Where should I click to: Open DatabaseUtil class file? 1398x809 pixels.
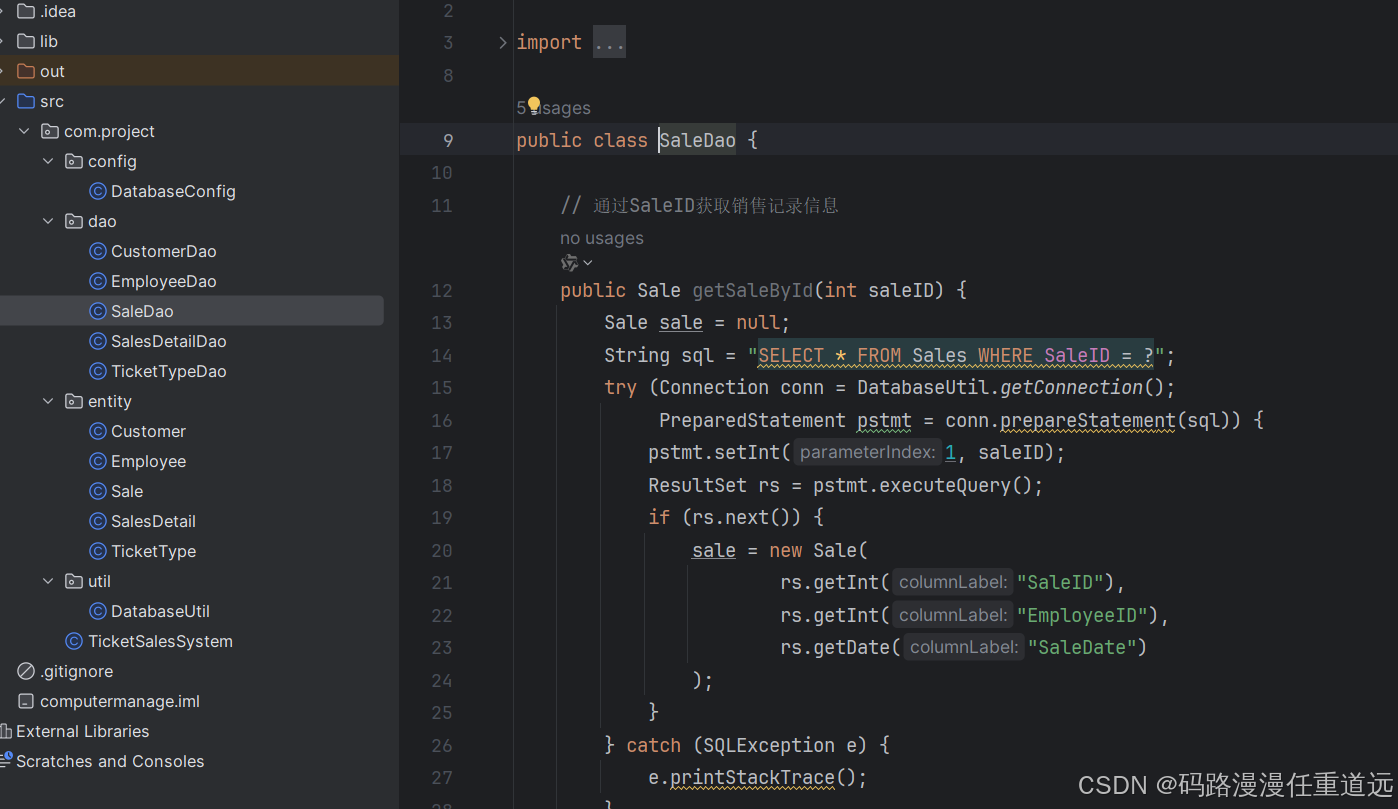160,611
